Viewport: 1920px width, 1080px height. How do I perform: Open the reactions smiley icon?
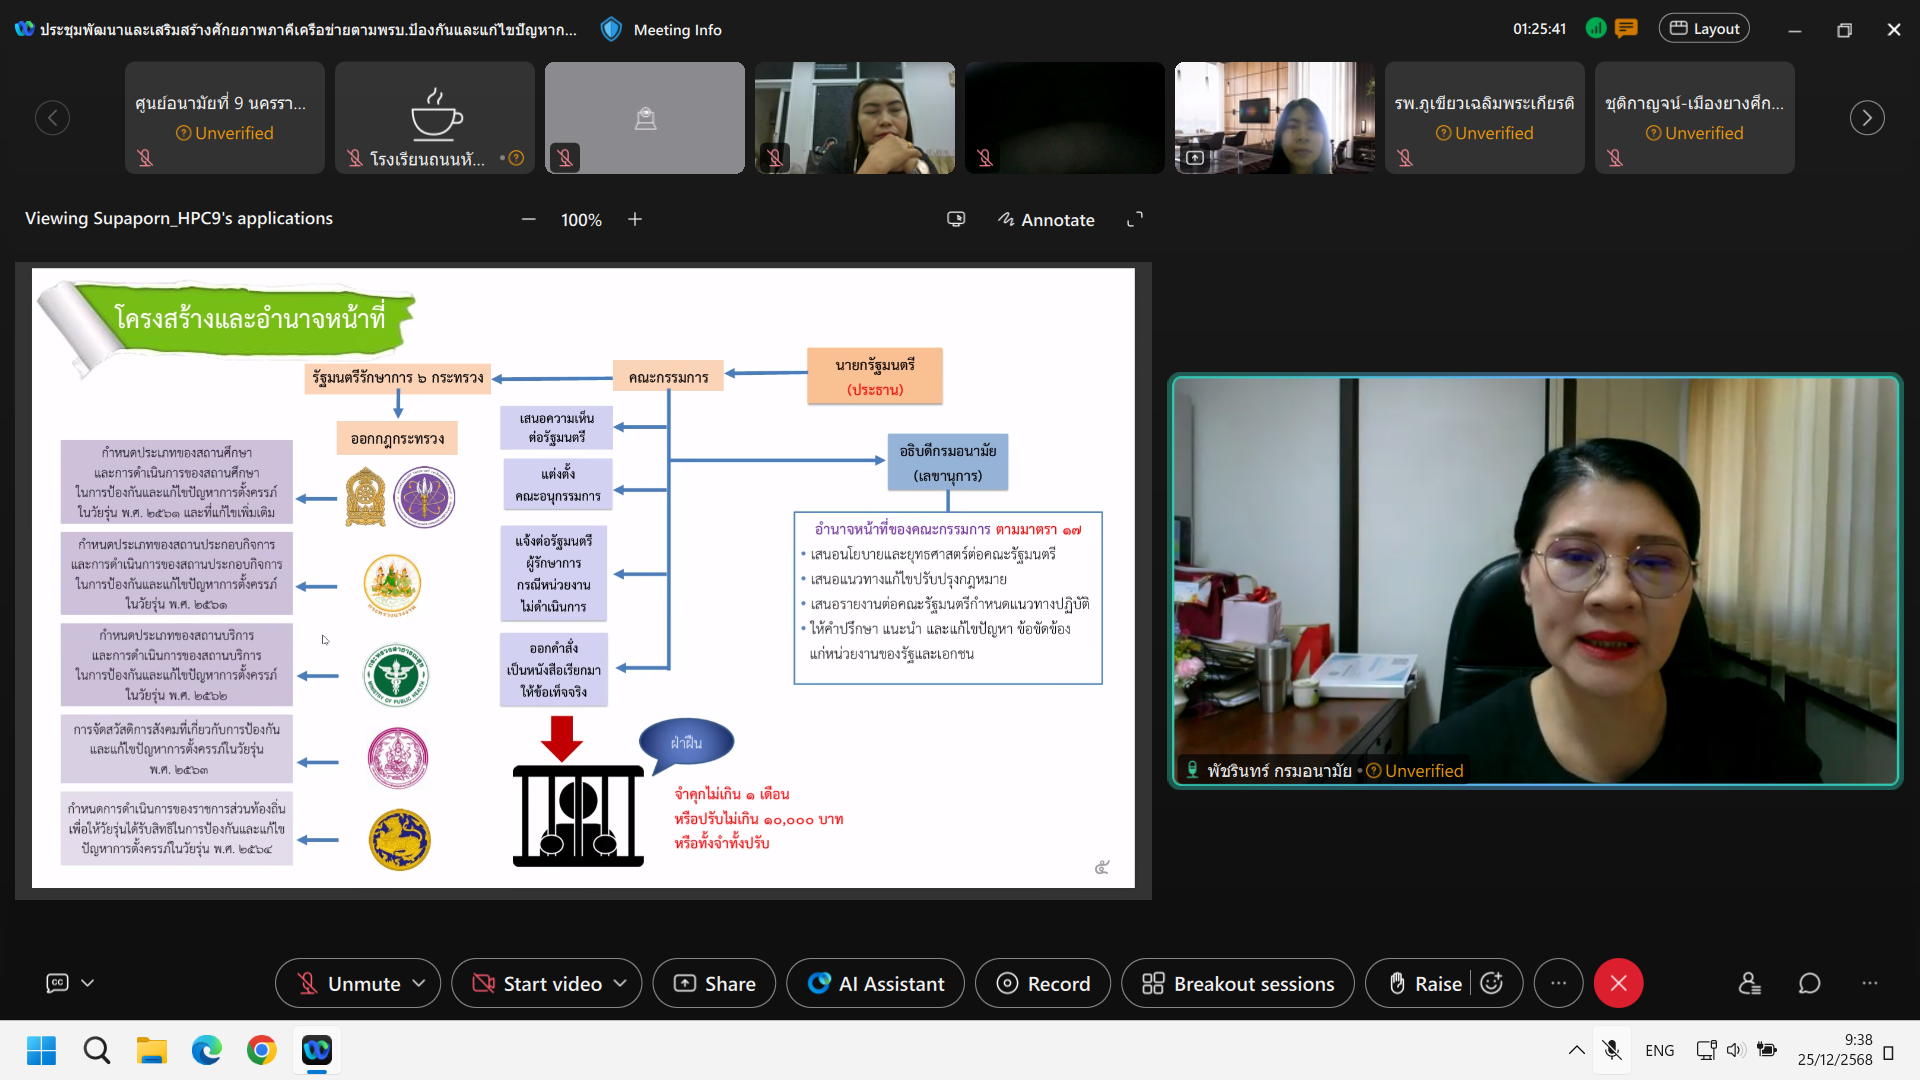[1492, 983]
